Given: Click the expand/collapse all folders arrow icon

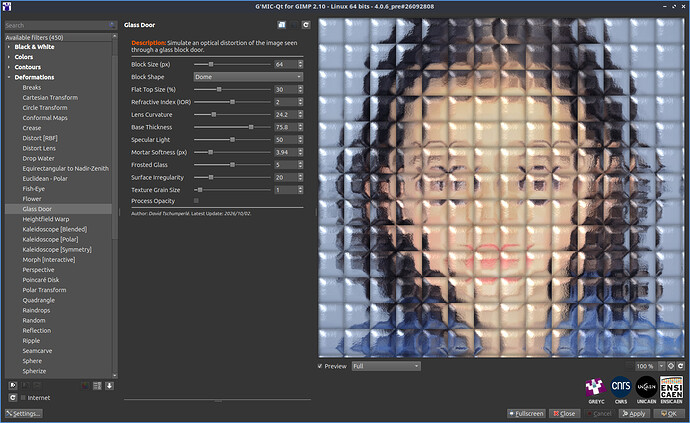Looking at the screenshot, I should coord(110,386).
